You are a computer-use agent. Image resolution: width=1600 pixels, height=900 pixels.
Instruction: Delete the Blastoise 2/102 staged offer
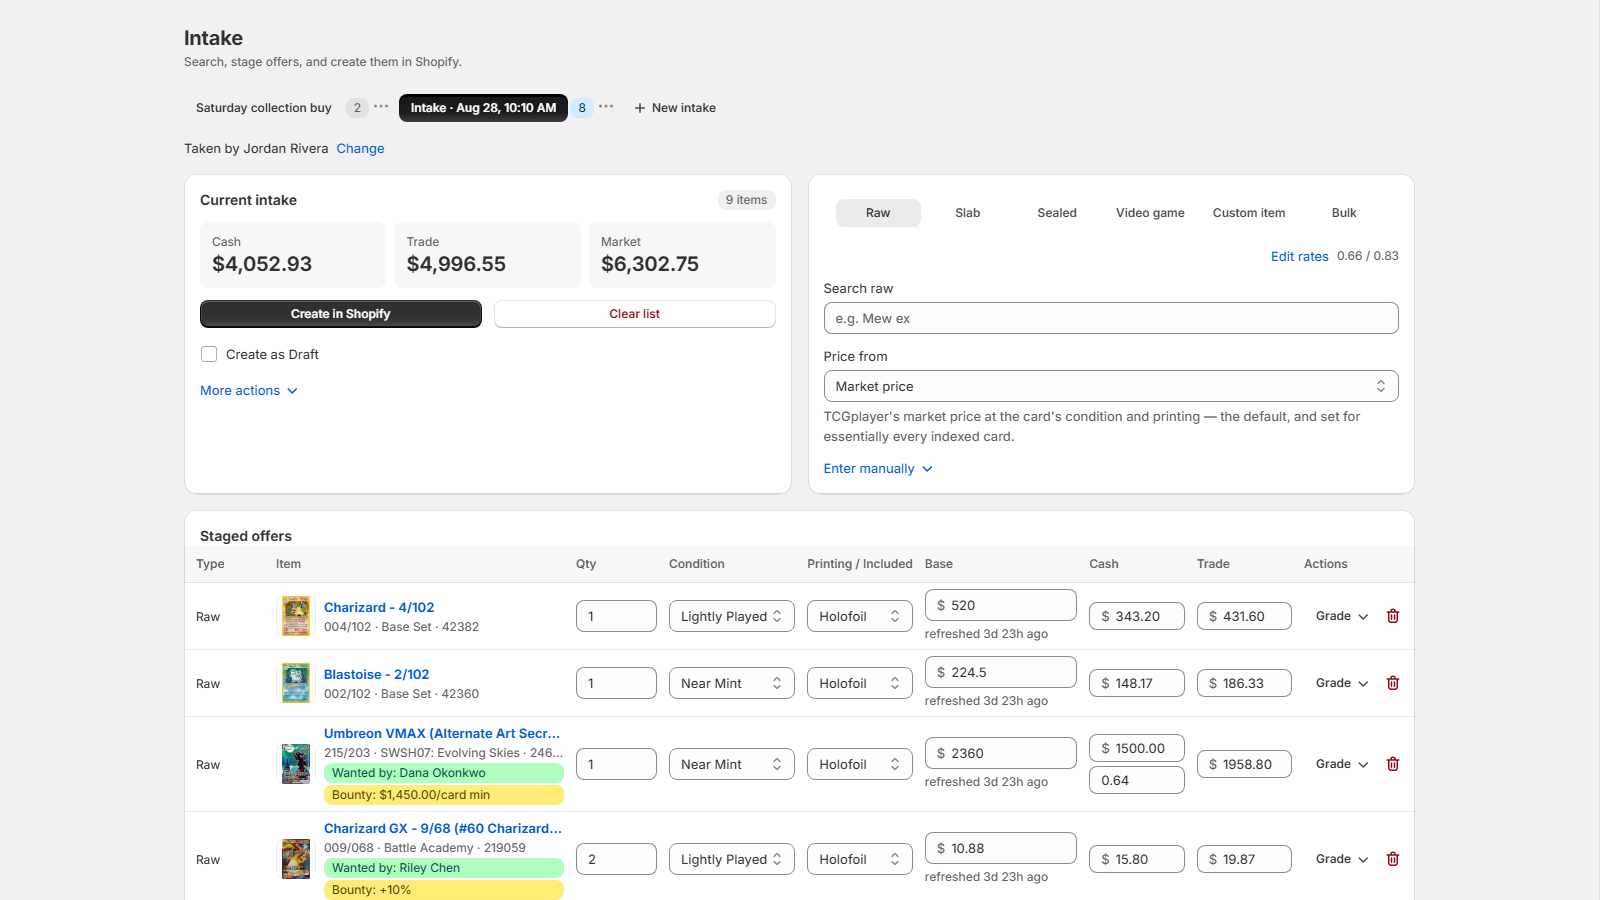1393,683
